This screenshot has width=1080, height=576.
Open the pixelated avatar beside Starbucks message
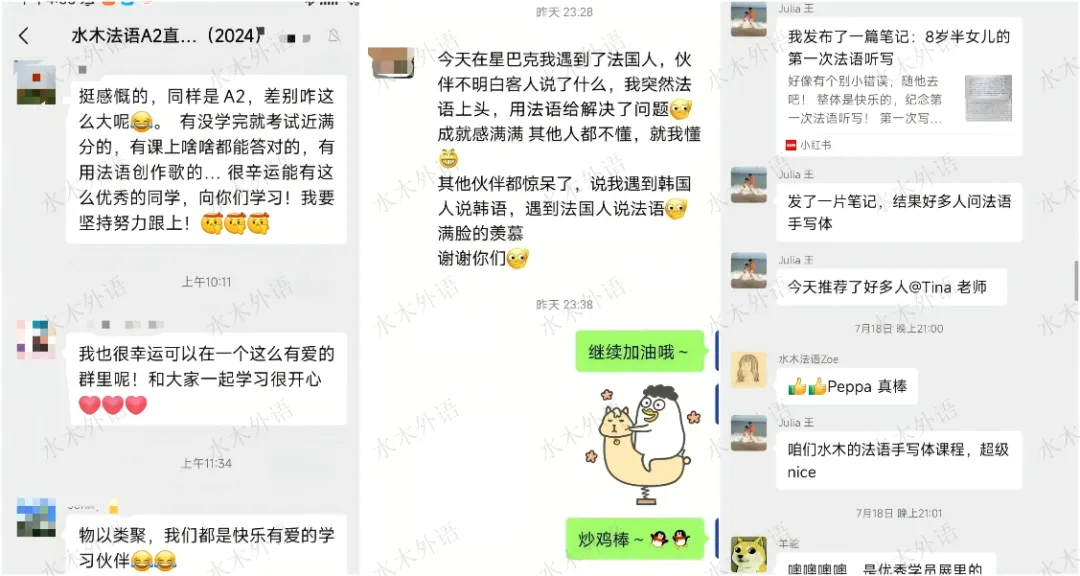(391, 63)
